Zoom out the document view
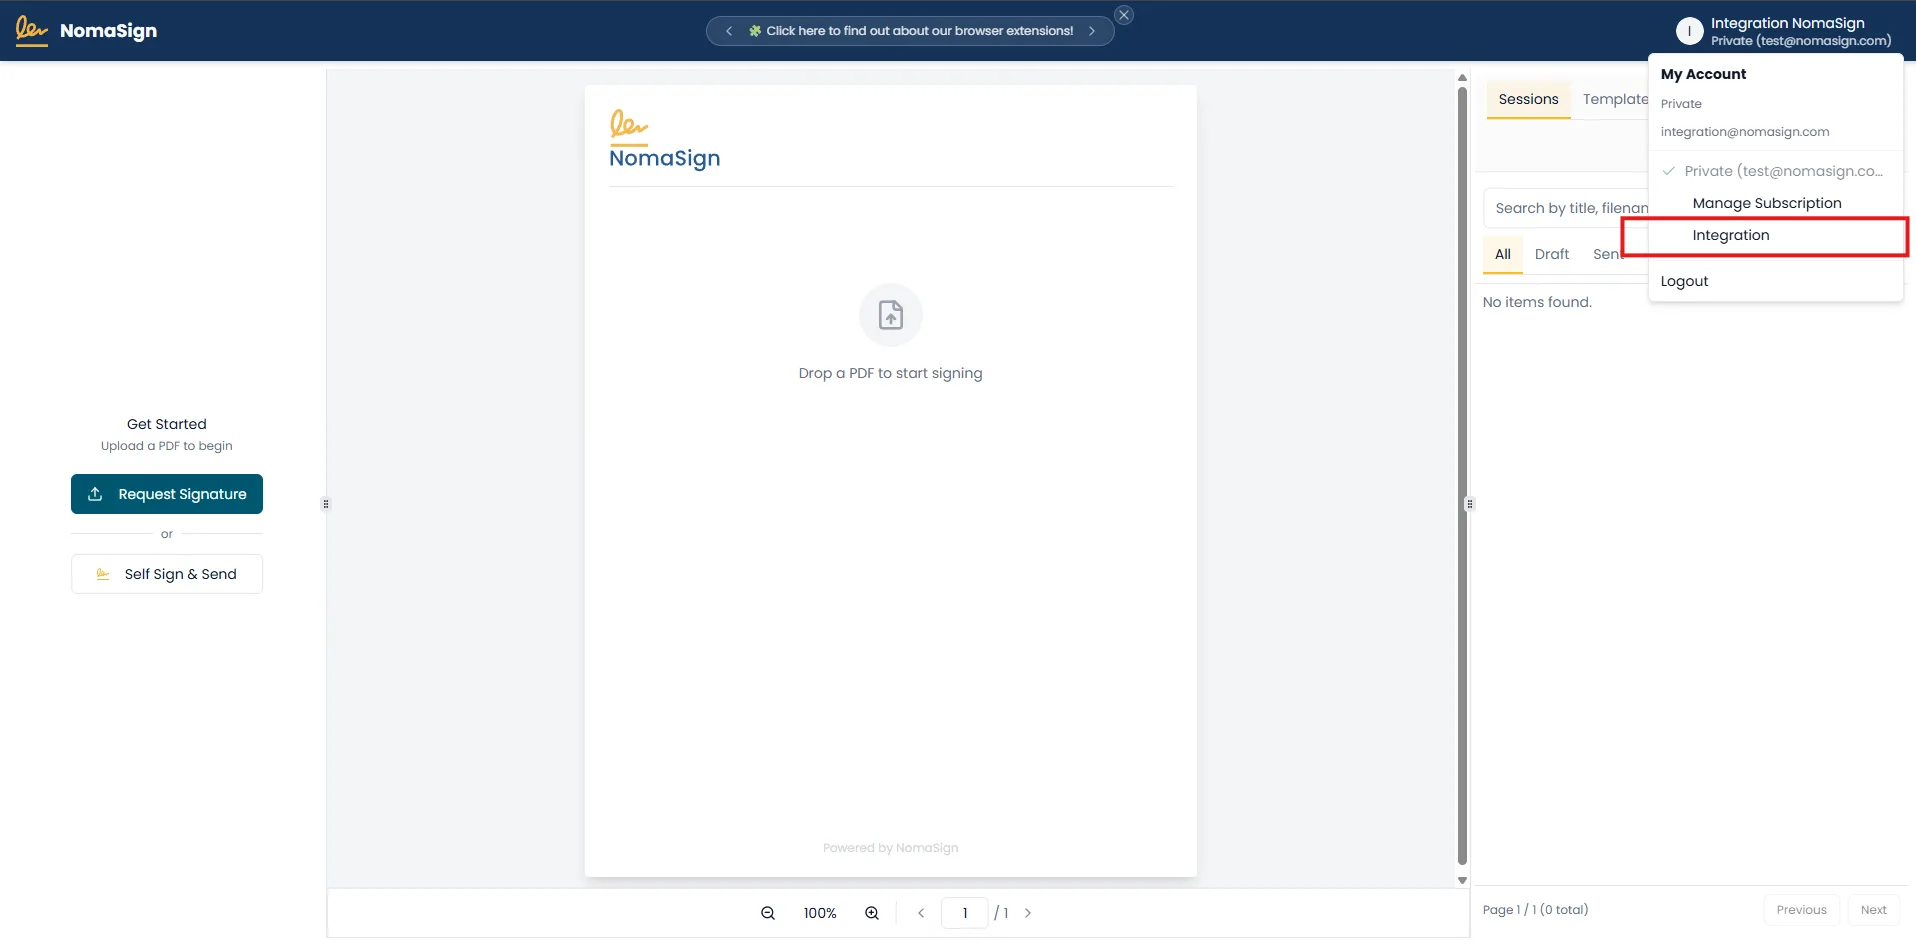Screen dimensions: 1916x945 click(768, 913)
